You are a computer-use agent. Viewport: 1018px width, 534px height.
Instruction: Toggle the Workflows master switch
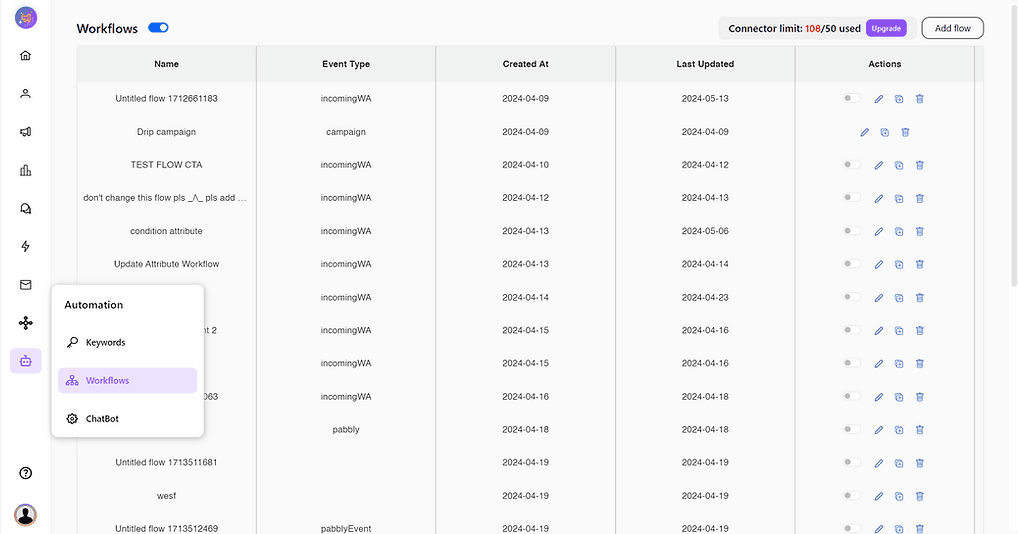click(158, 27)
